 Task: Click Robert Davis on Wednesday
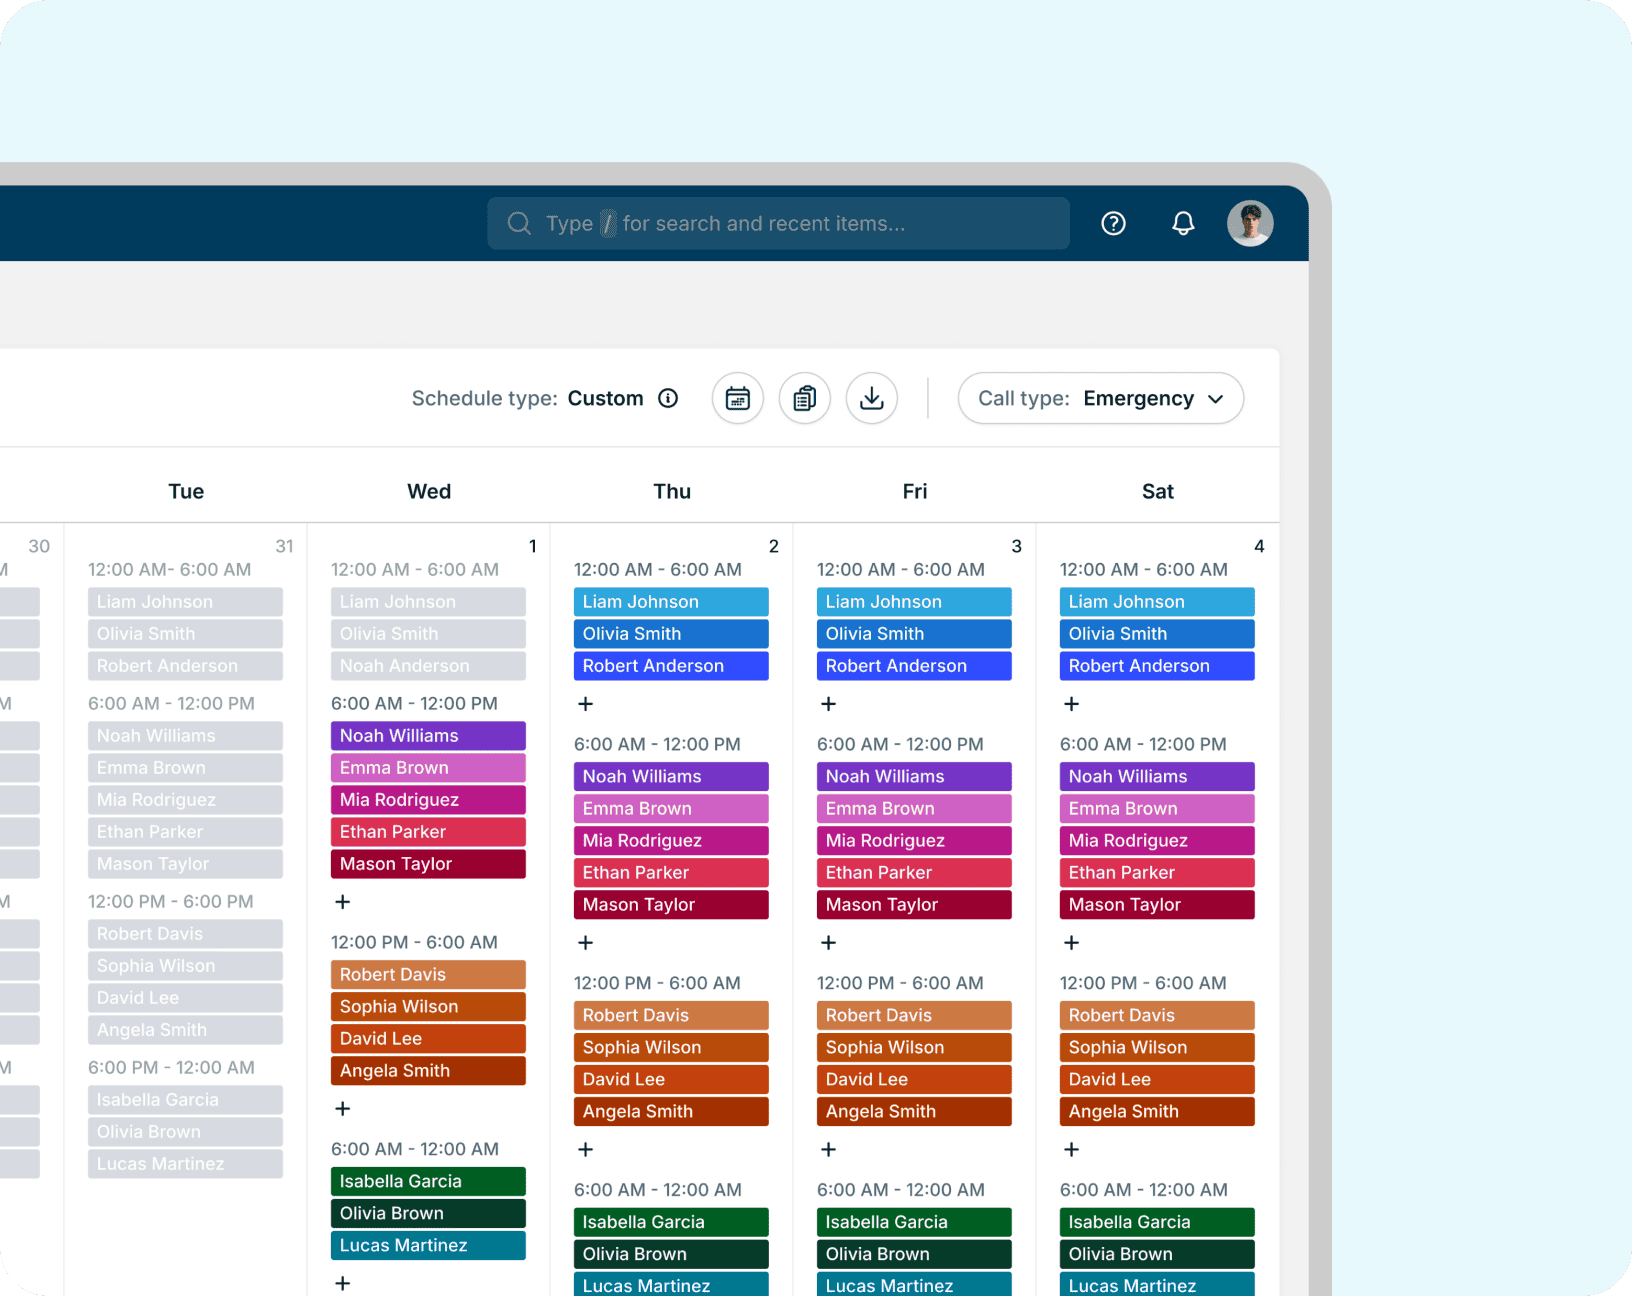pos(428,975)
